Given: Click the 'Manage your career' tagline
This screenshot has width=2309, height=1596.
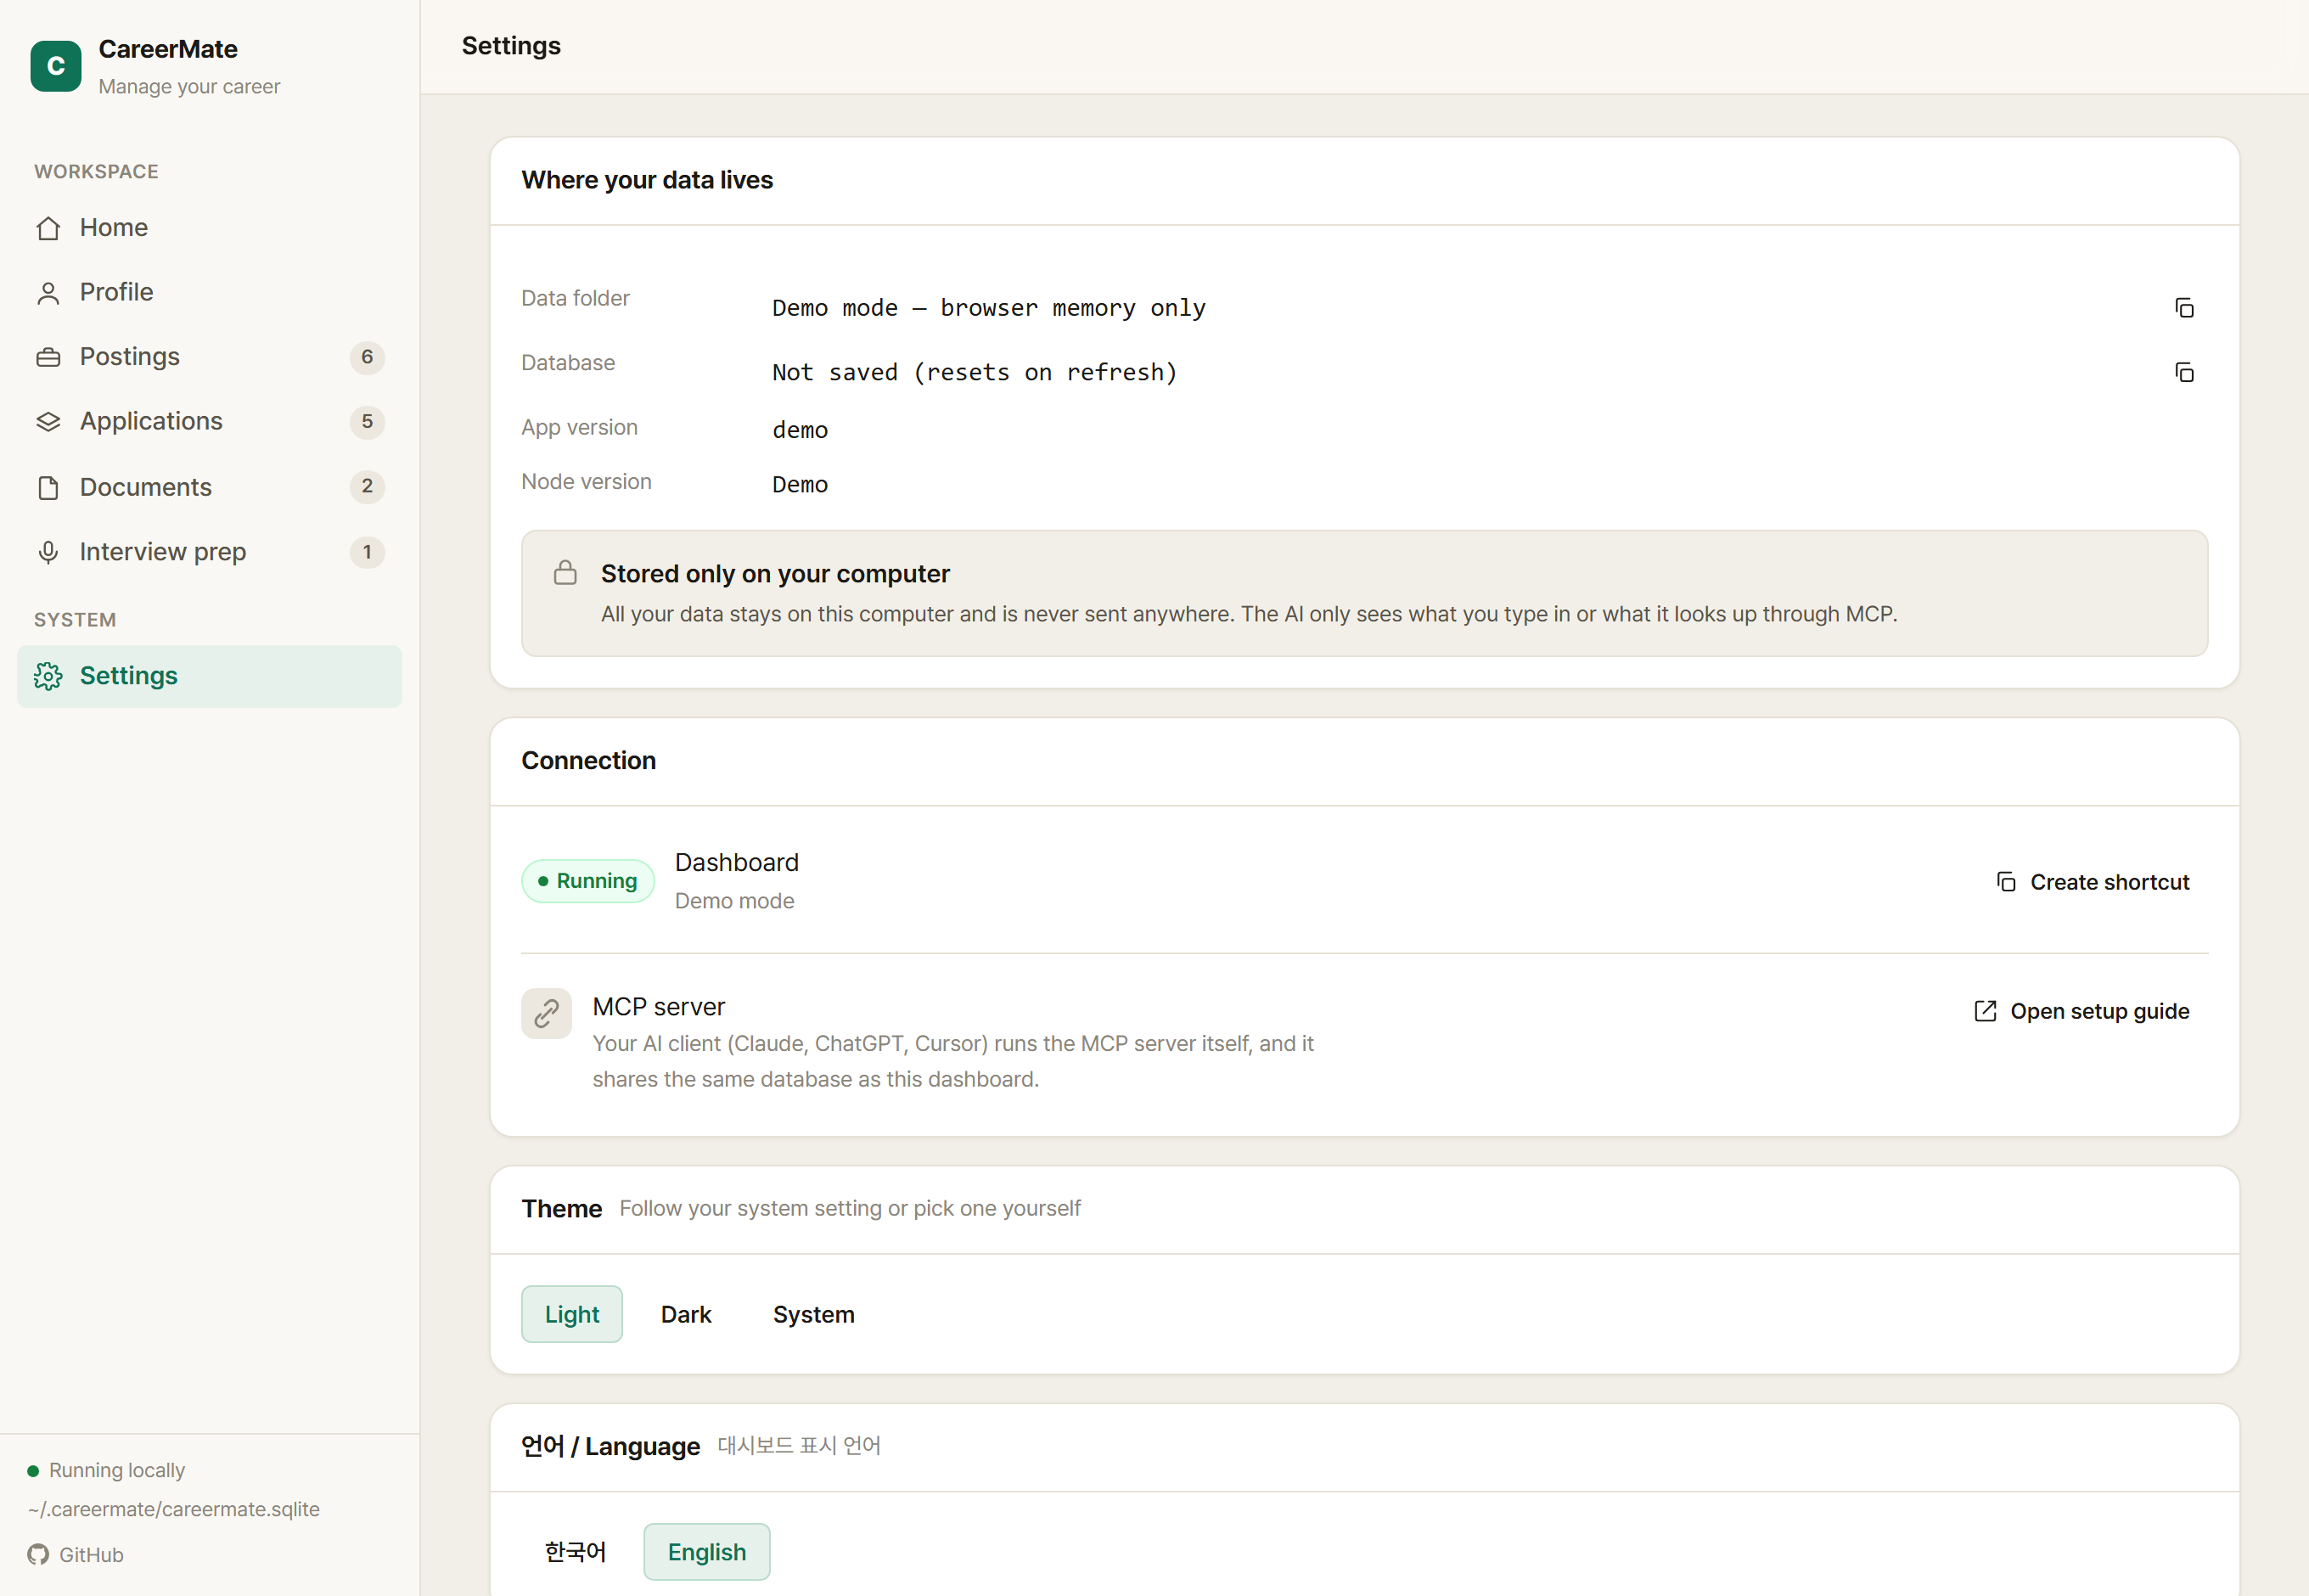Looking at the screenshot, I should [189, 86].
